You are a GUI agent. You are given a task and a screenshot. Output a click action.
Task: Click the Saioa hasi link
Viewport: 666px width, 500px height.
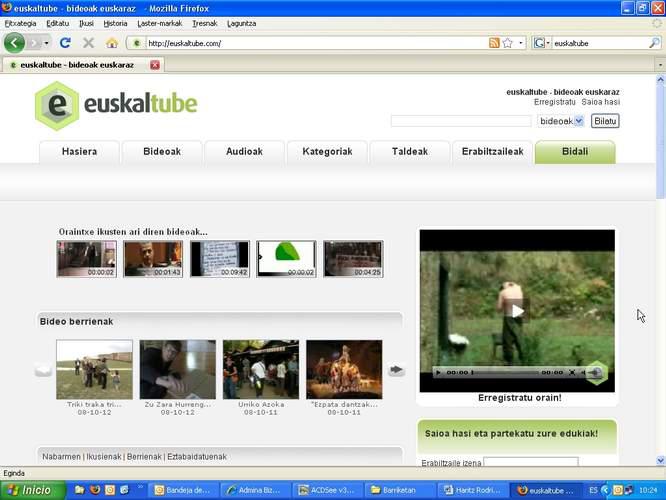click(x=601, y=102)
